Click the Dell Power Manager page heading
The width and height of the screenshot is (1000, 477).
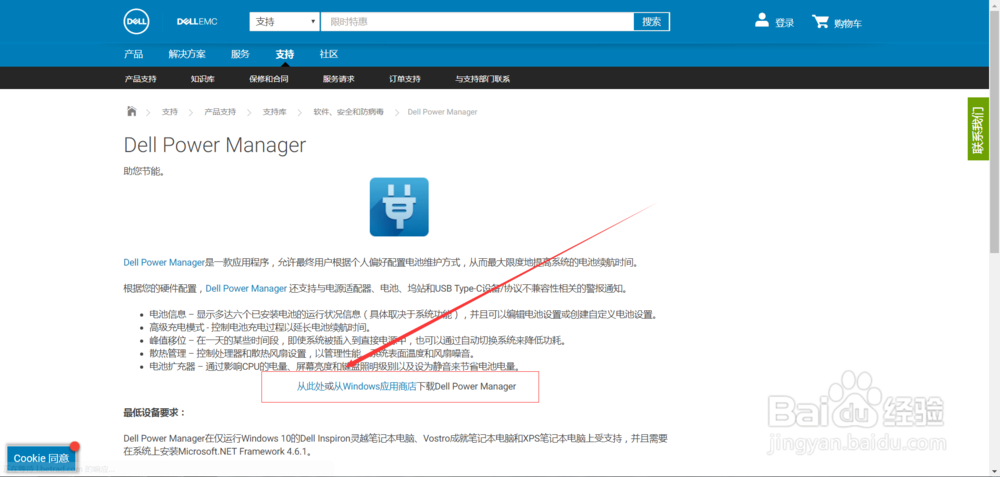(x=215, y=145)
